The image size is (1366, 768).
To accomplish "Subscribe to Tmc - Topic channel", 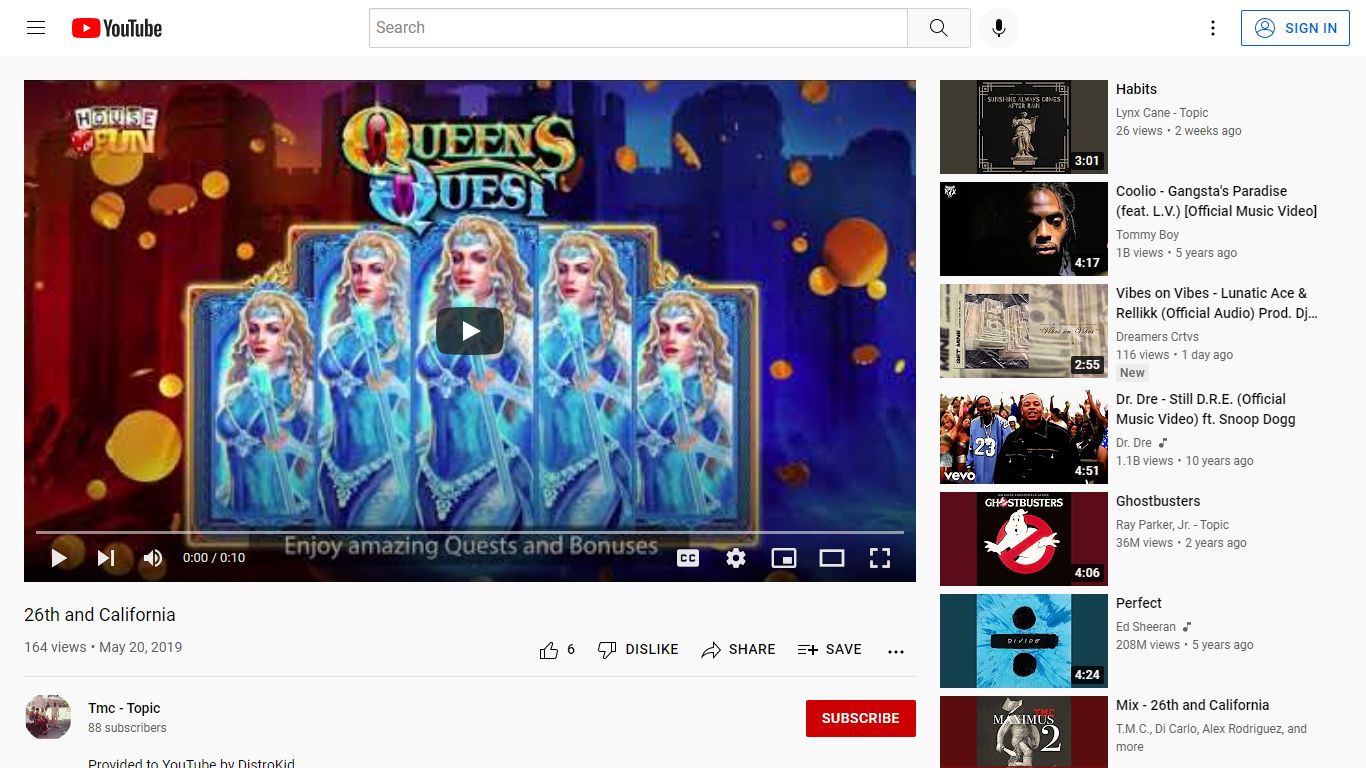I will pos(861,718).
